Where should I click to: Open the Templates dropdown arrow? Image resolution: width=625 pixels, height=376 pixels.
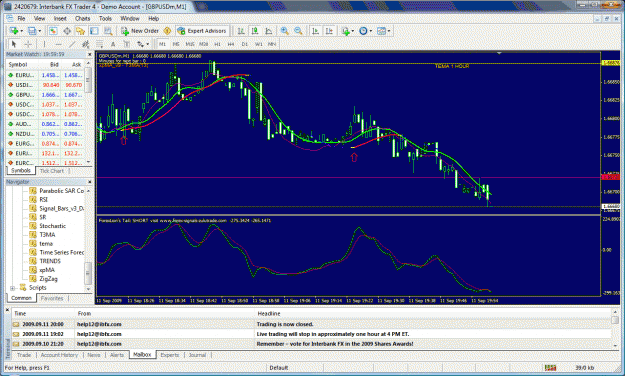[x=389, y=31]
